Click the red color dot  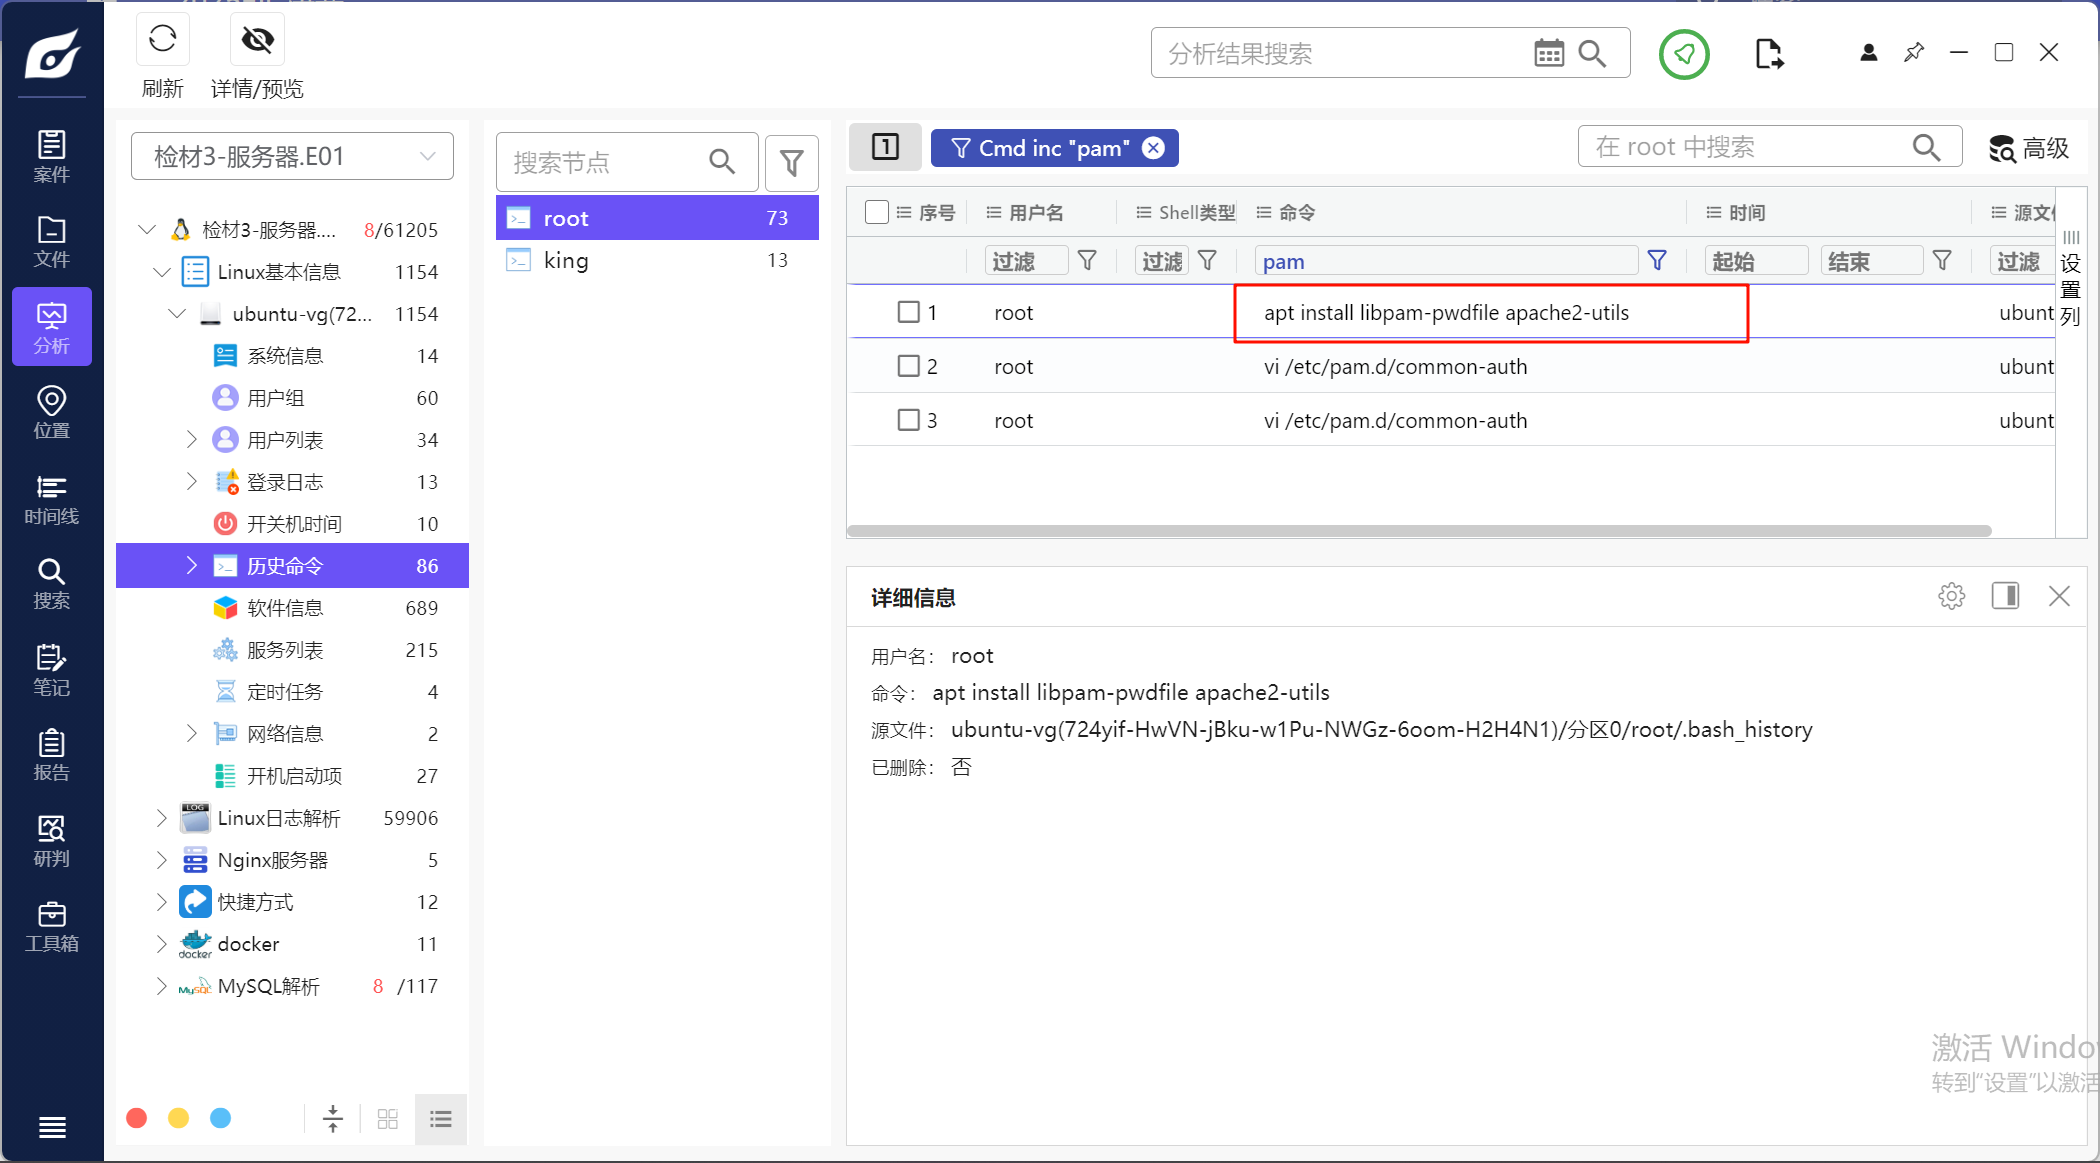137,1118
